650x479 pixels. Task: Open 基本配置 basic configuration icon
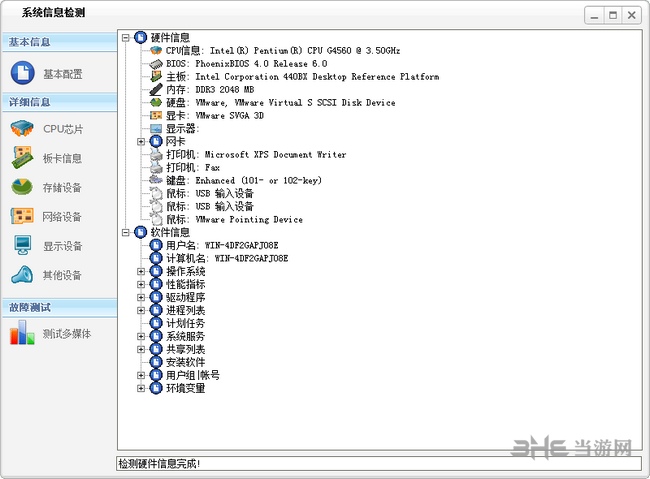click(23, 73)
